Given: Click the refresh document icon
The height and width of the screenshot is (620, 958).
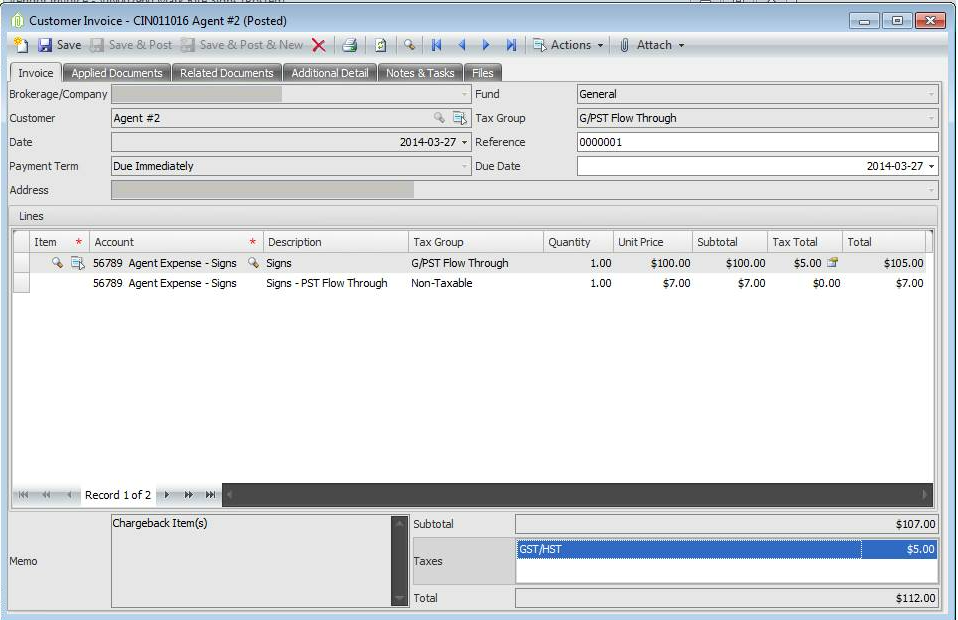Looking at the screenshot, I should click(x=380, y=45).
